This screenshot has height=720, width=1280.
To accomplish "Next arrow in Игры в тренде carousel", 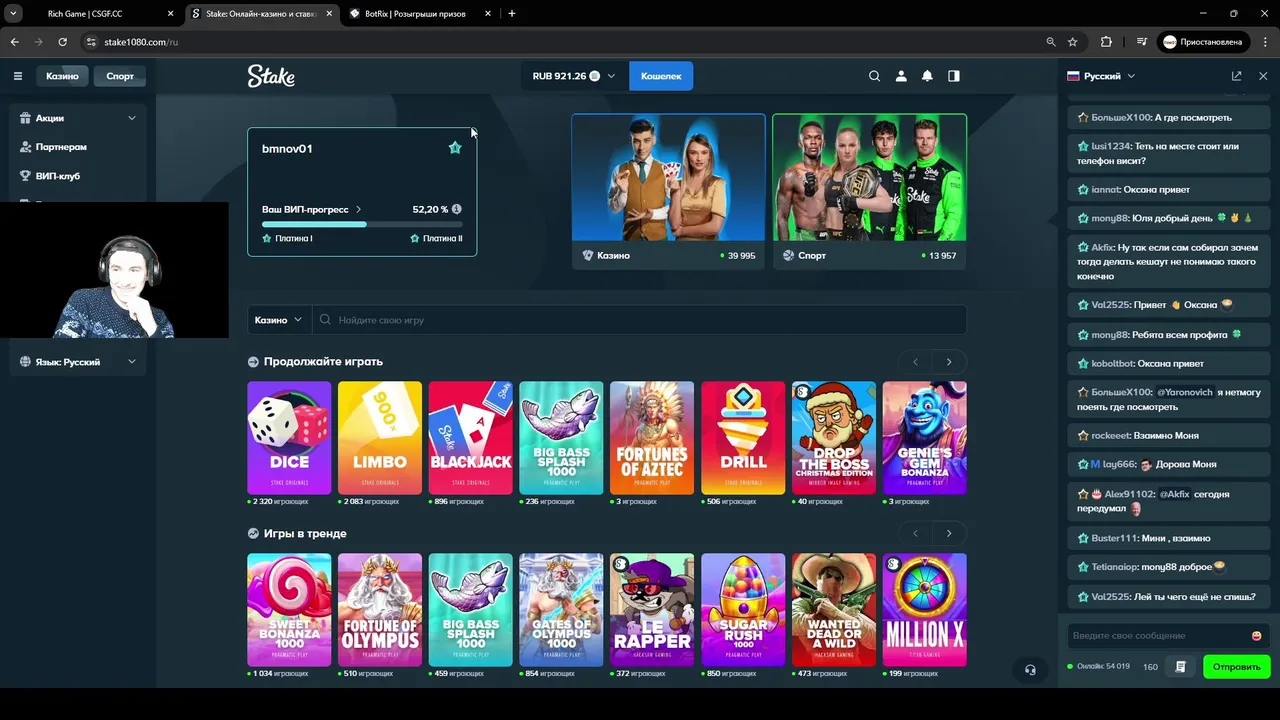I will (x=949, y=534).
